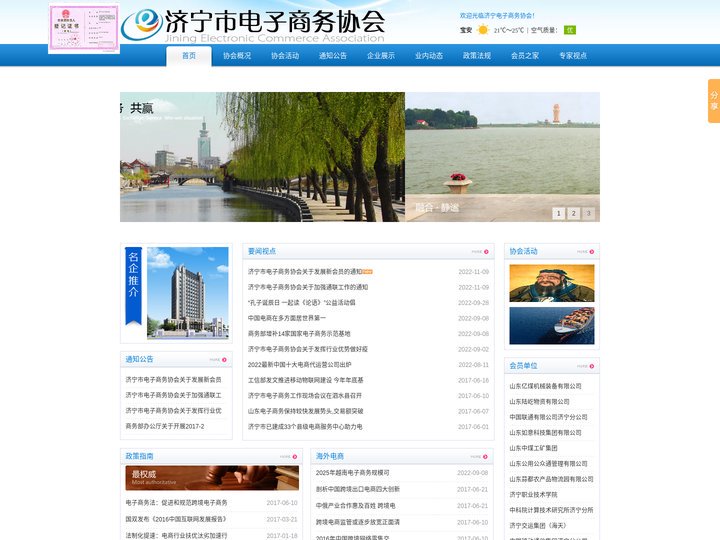Open the registration certificate image
Viewport: 720px width, 540px height.
point(84,28)
